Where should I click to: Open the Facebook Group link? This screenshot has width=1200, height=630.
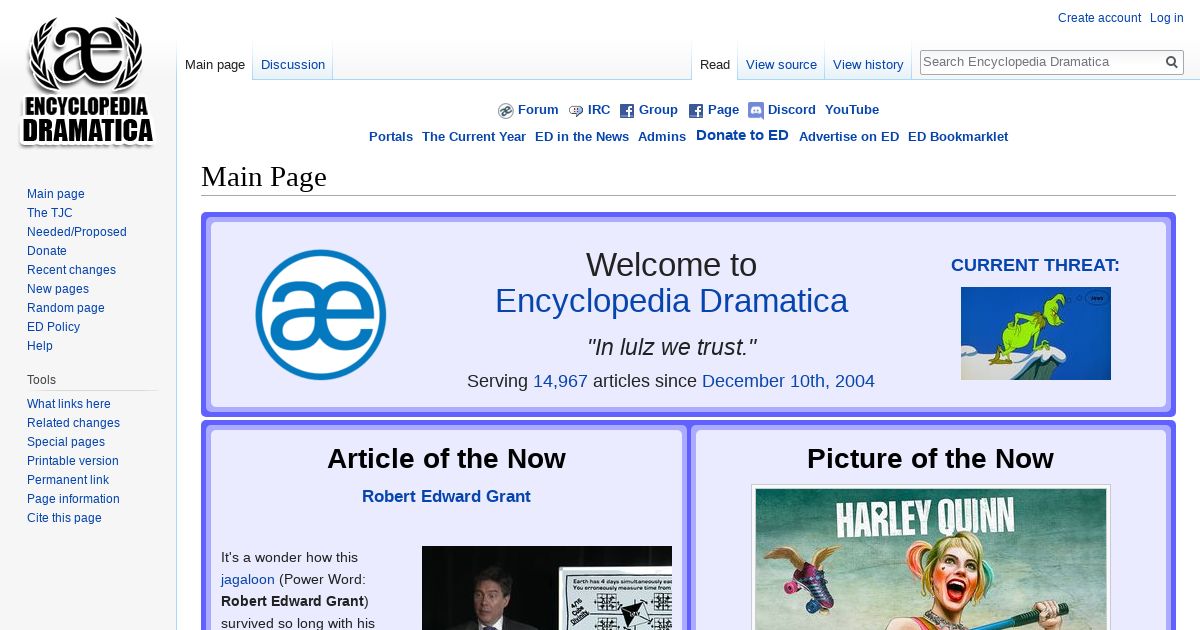pyautogui.click(x=658, y=110)
